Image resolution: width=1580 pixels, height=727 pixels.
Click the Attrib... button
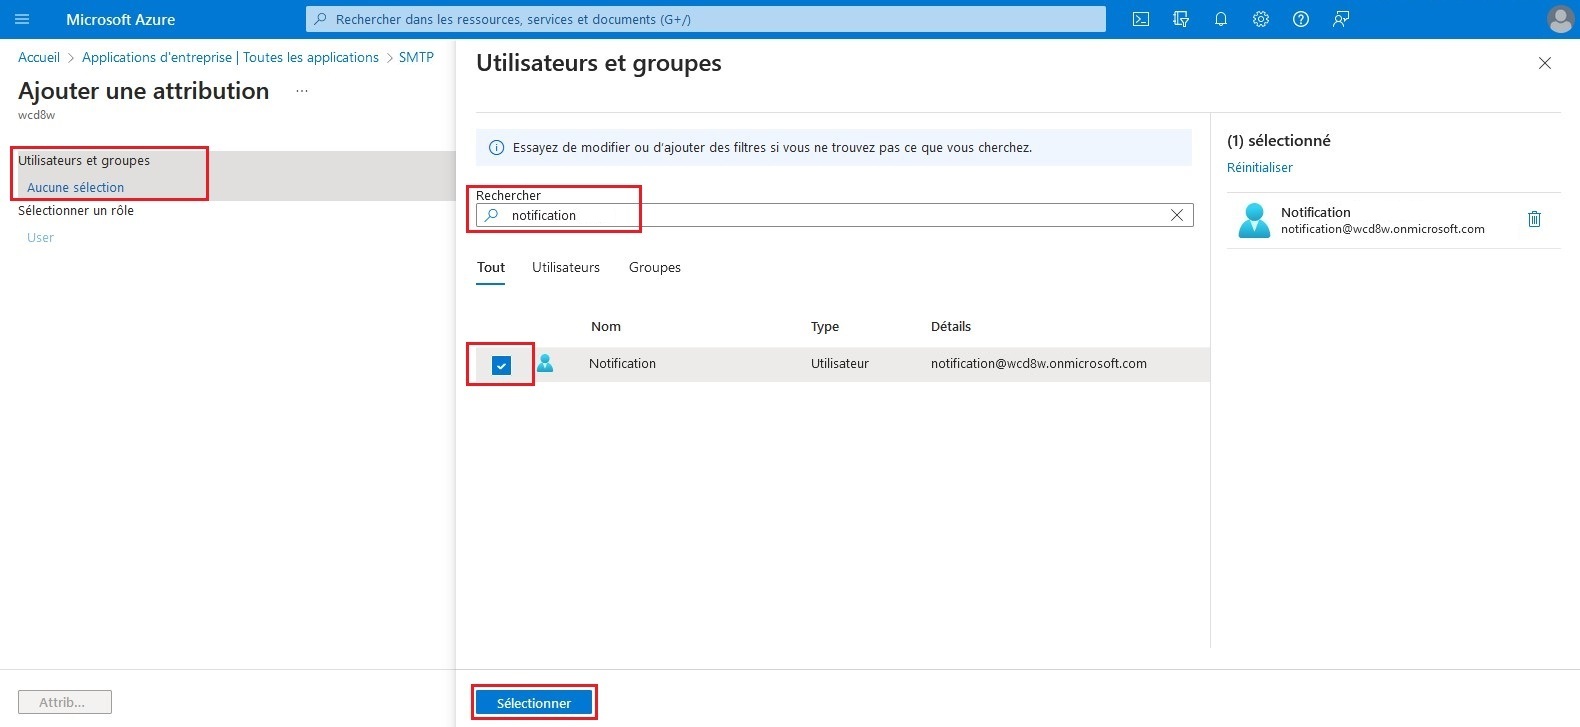[x=65, y=702]
